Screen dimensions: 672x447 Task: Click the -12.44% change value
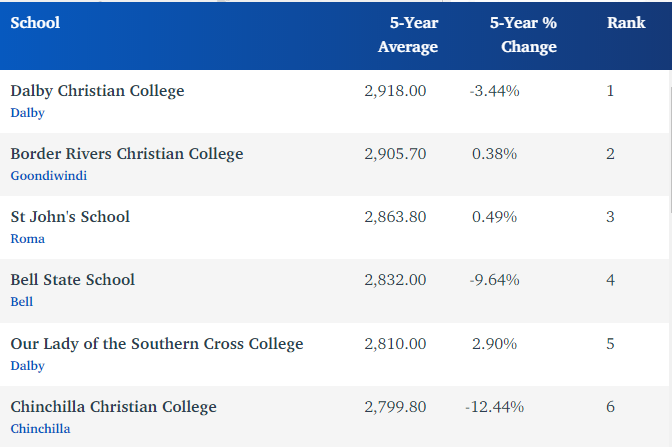pos(494,407)
